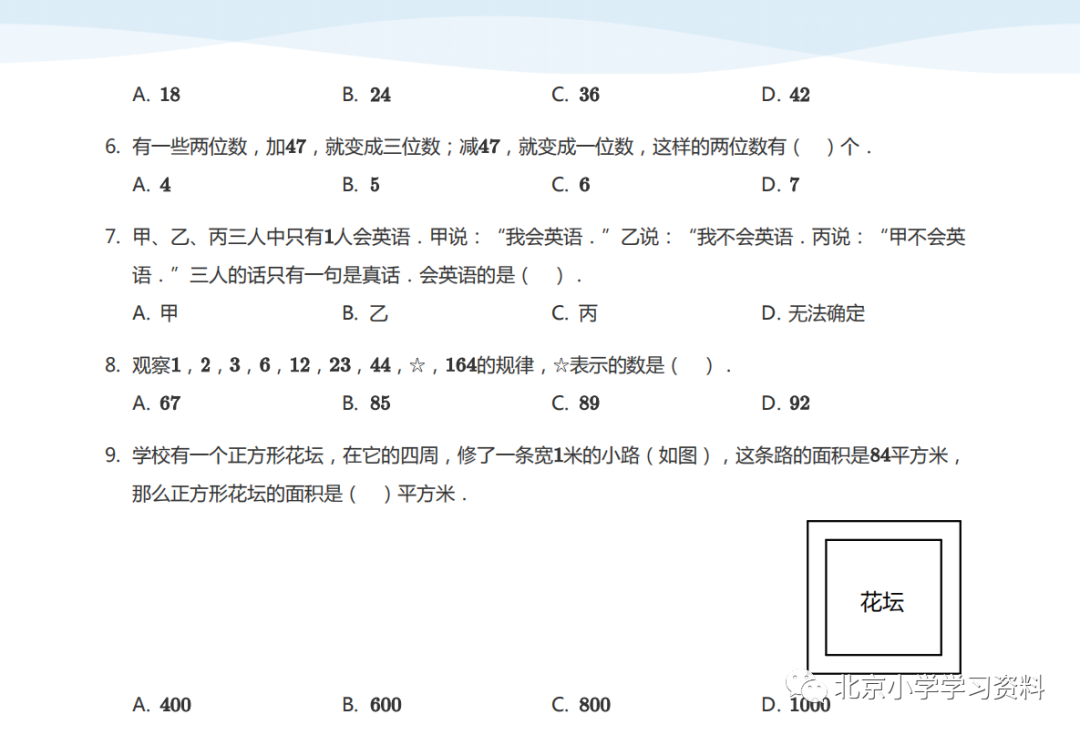Select option C. 800
Image resolution: width=1080 pixels, height=735 pixels.
tap(581, 705)
